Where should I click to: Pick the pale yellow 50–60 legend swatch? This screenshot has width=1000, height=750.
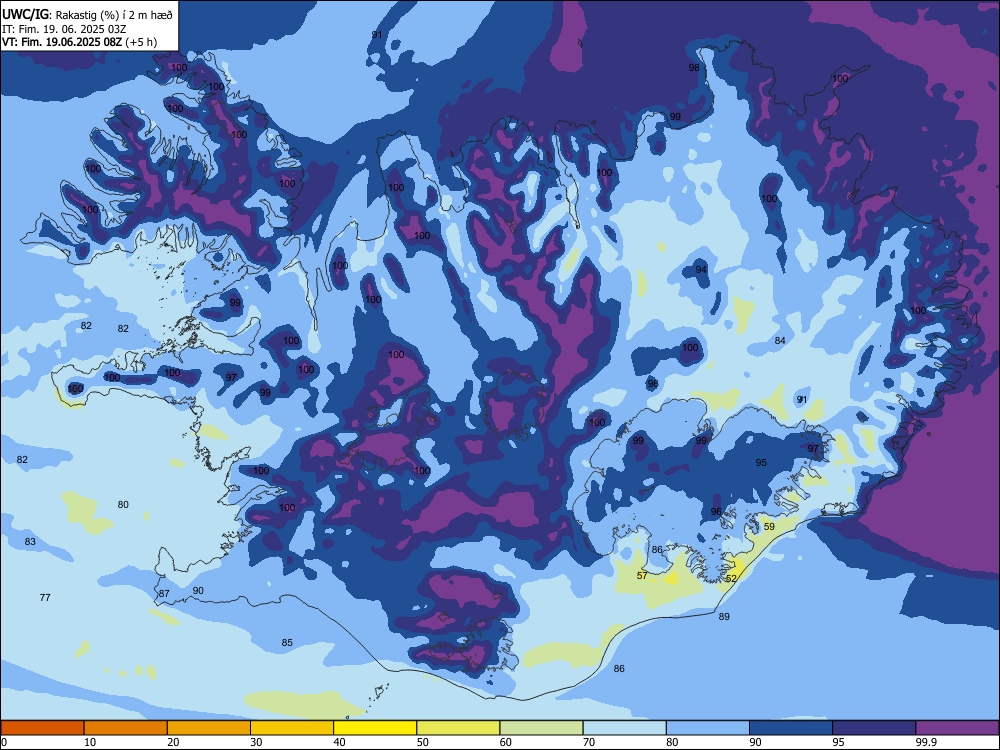coord(458,728)
